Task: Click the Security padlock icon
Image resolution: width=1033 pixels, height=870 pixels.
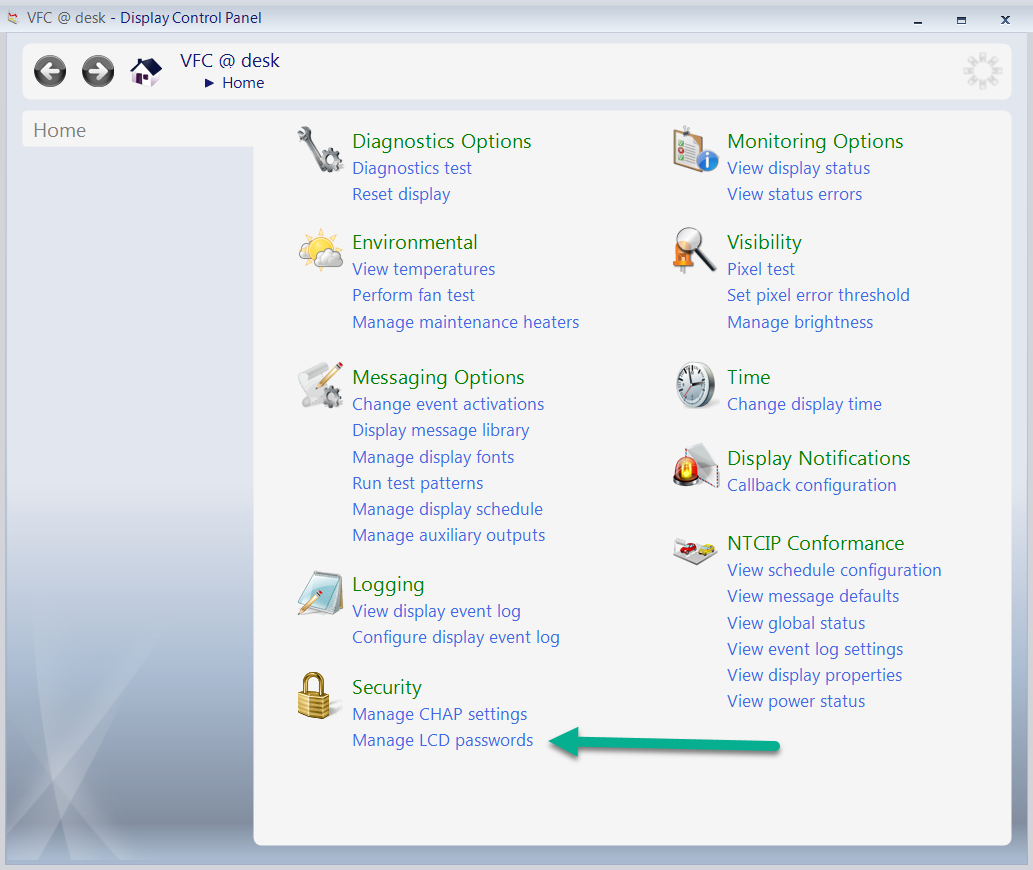Action: (319, 695)
